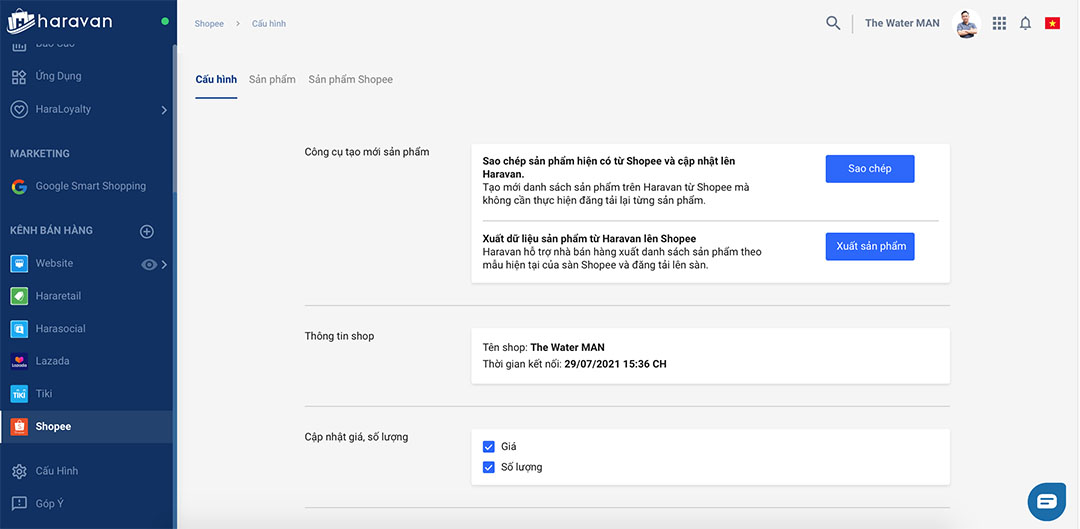The image size is (1080, 529).
Task: Click the Sao chép button
Action: [869, 169]
